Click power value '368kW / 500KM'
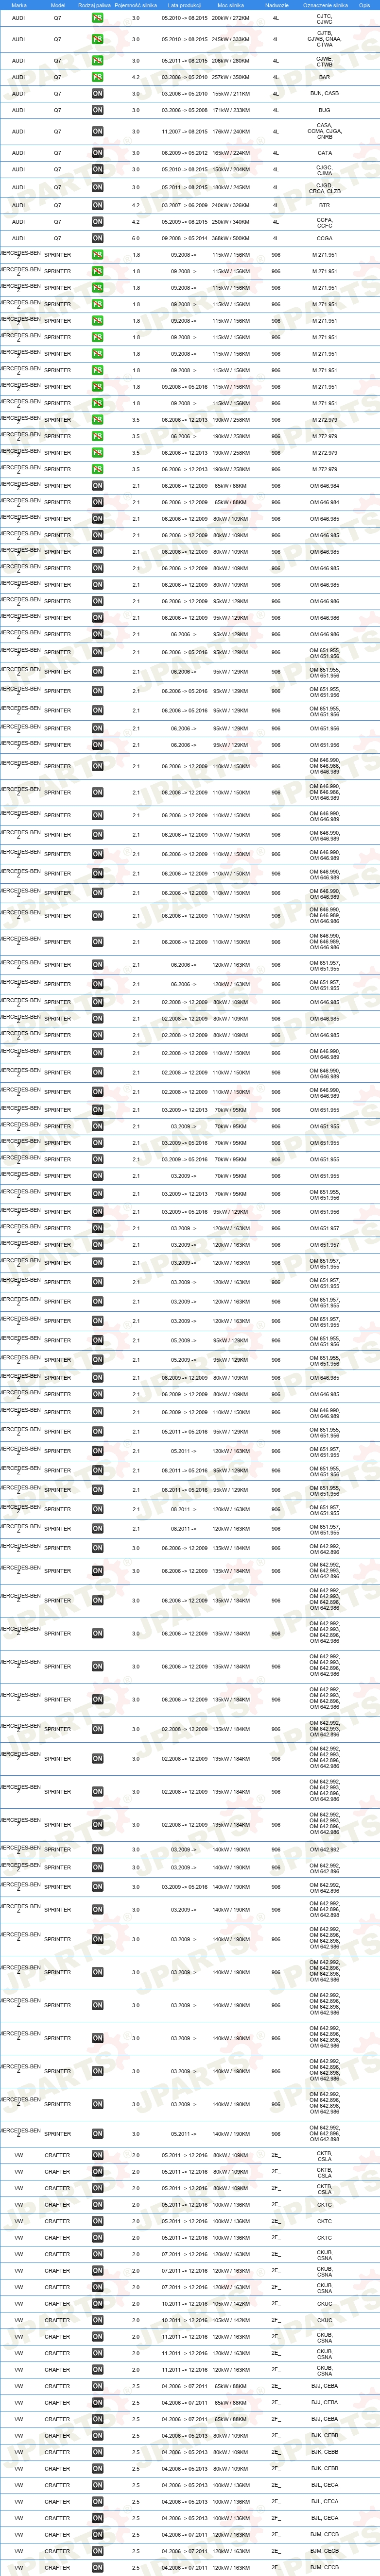The image size is (380, 2576). click(x=230, y=238)
